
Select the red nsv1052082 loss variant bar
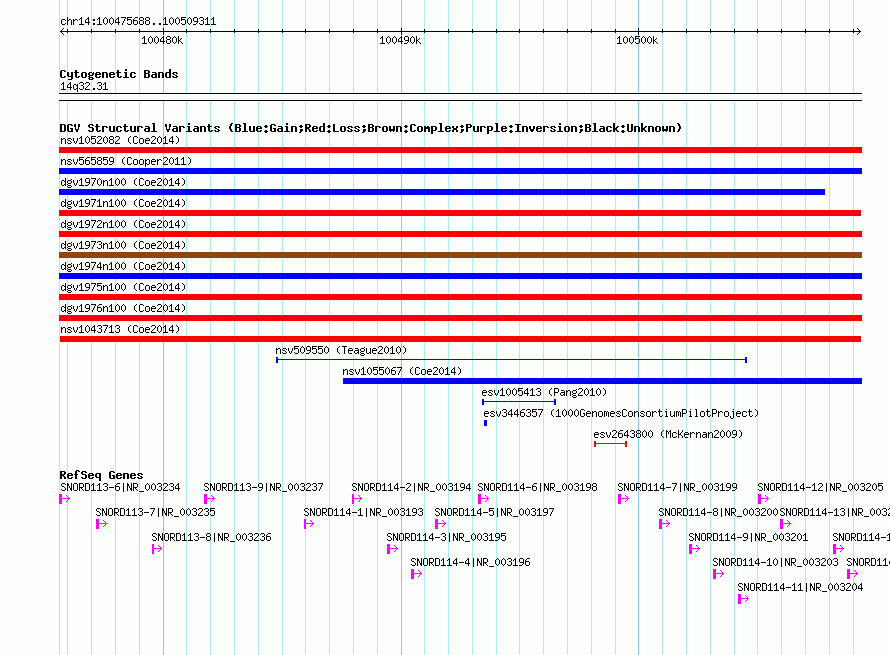pyautogui.click(x=460, y=150)
